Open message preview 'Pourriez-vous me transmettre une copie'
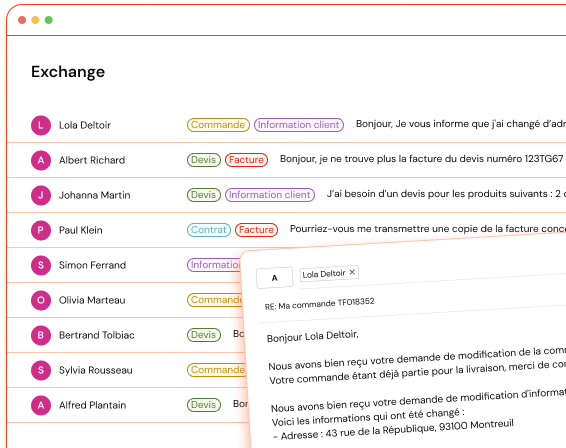Screen dimensions: 566x448 point(428,229)
